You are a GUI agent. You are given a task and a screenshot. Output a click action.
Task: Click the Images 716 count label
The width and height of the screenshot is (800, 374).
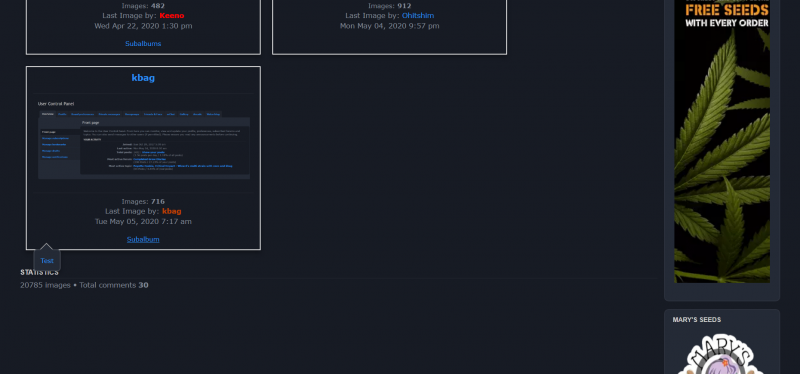tap(143, 202)
